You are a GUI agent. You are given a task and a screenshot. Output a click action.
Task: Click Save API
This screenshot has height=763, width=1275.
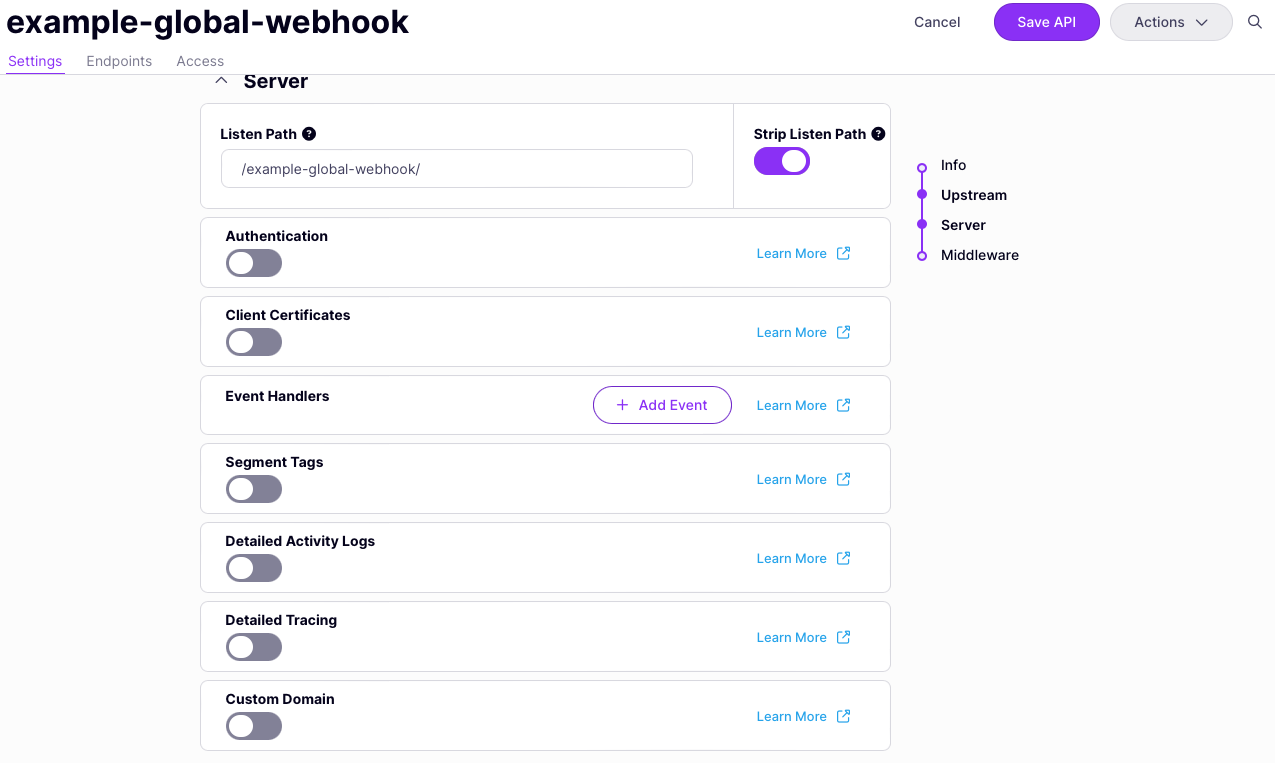point(1046,21)
